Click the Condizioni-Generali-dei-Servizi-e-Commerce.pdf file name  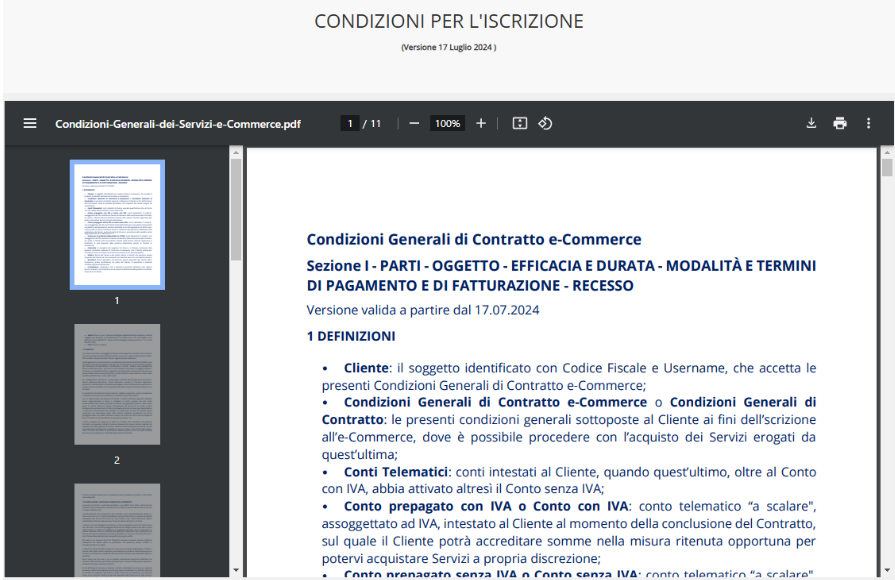[x=178, y=124]
